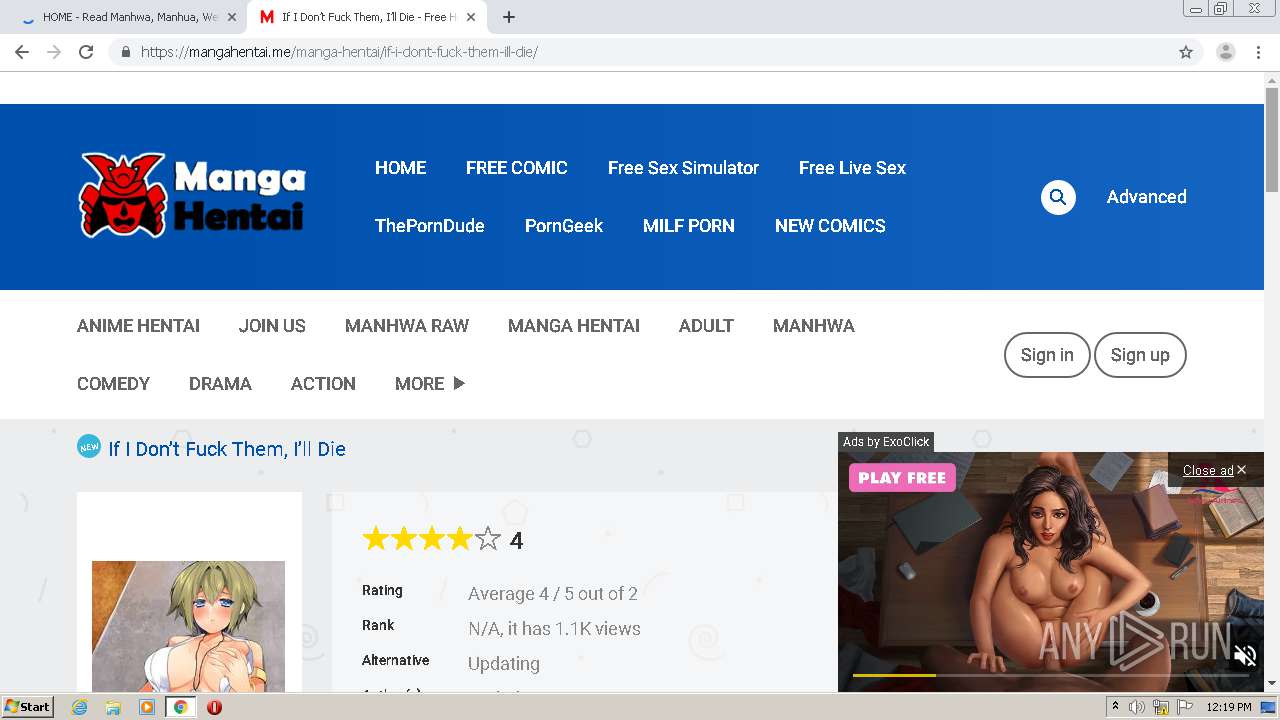
Task: Click the Chrome taskbar icon
Action: [x=181, y=707]
